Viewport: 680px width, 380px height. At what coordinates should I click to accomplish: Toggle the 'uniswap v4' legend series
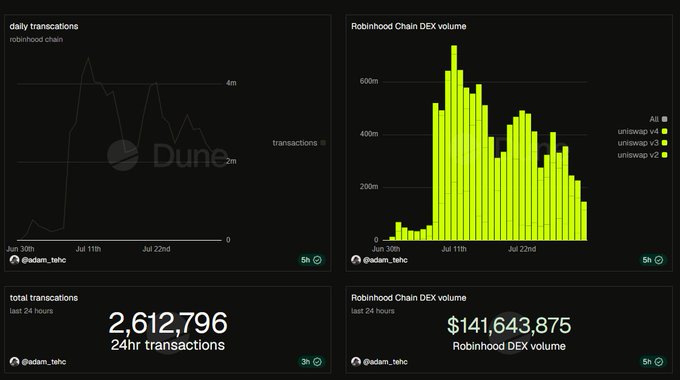pos(642,131)
